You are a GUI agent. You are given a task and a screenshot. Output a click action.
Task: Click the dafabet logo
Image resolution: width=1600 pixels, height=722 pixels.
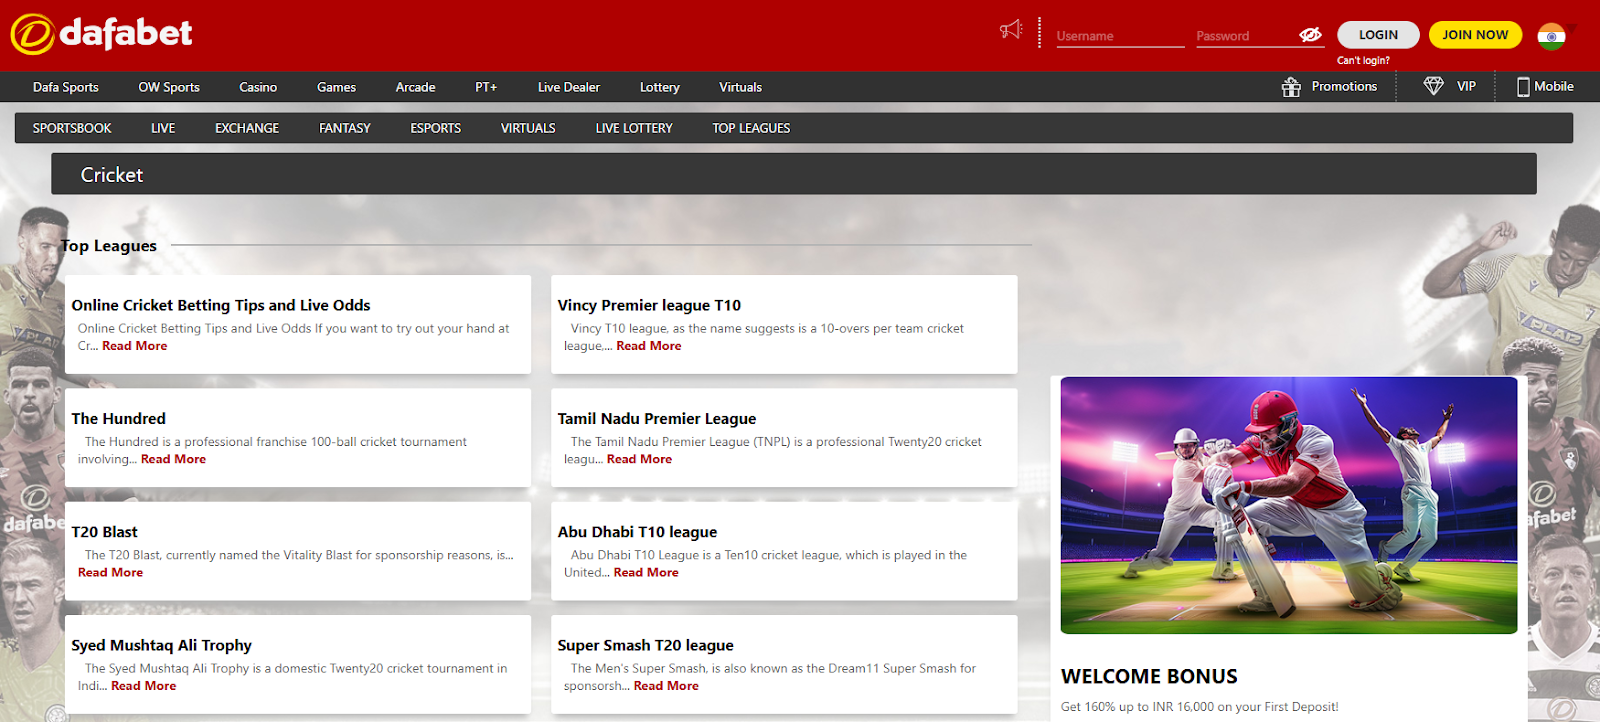point(101,34)
